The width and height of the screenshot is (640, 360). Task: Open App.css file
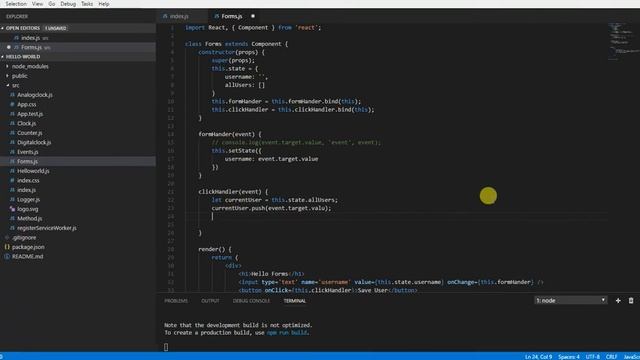(x=27, y=104)
